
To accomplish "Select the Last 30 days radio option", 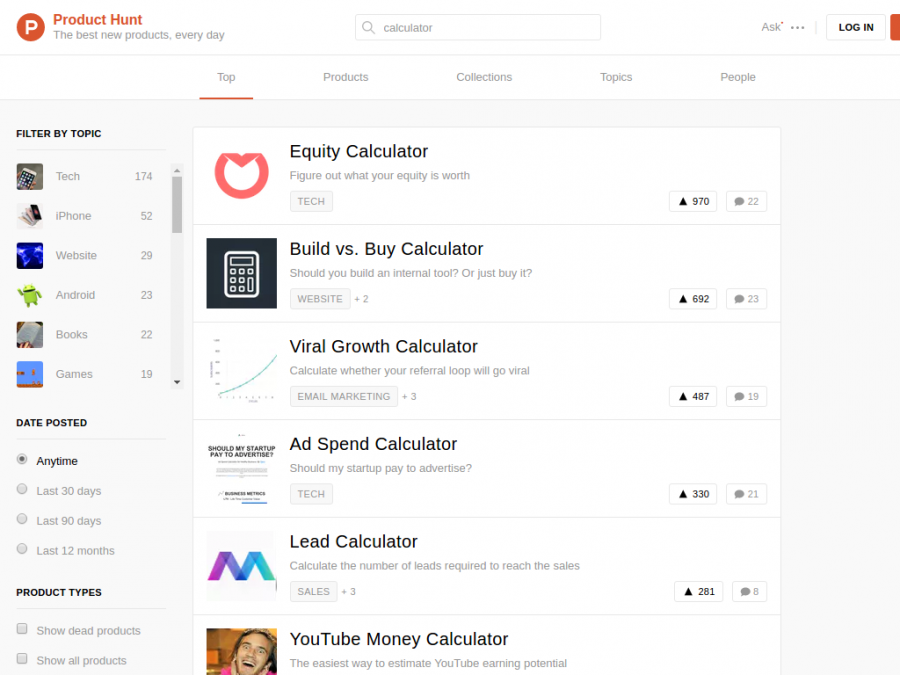I will point(22,490).
